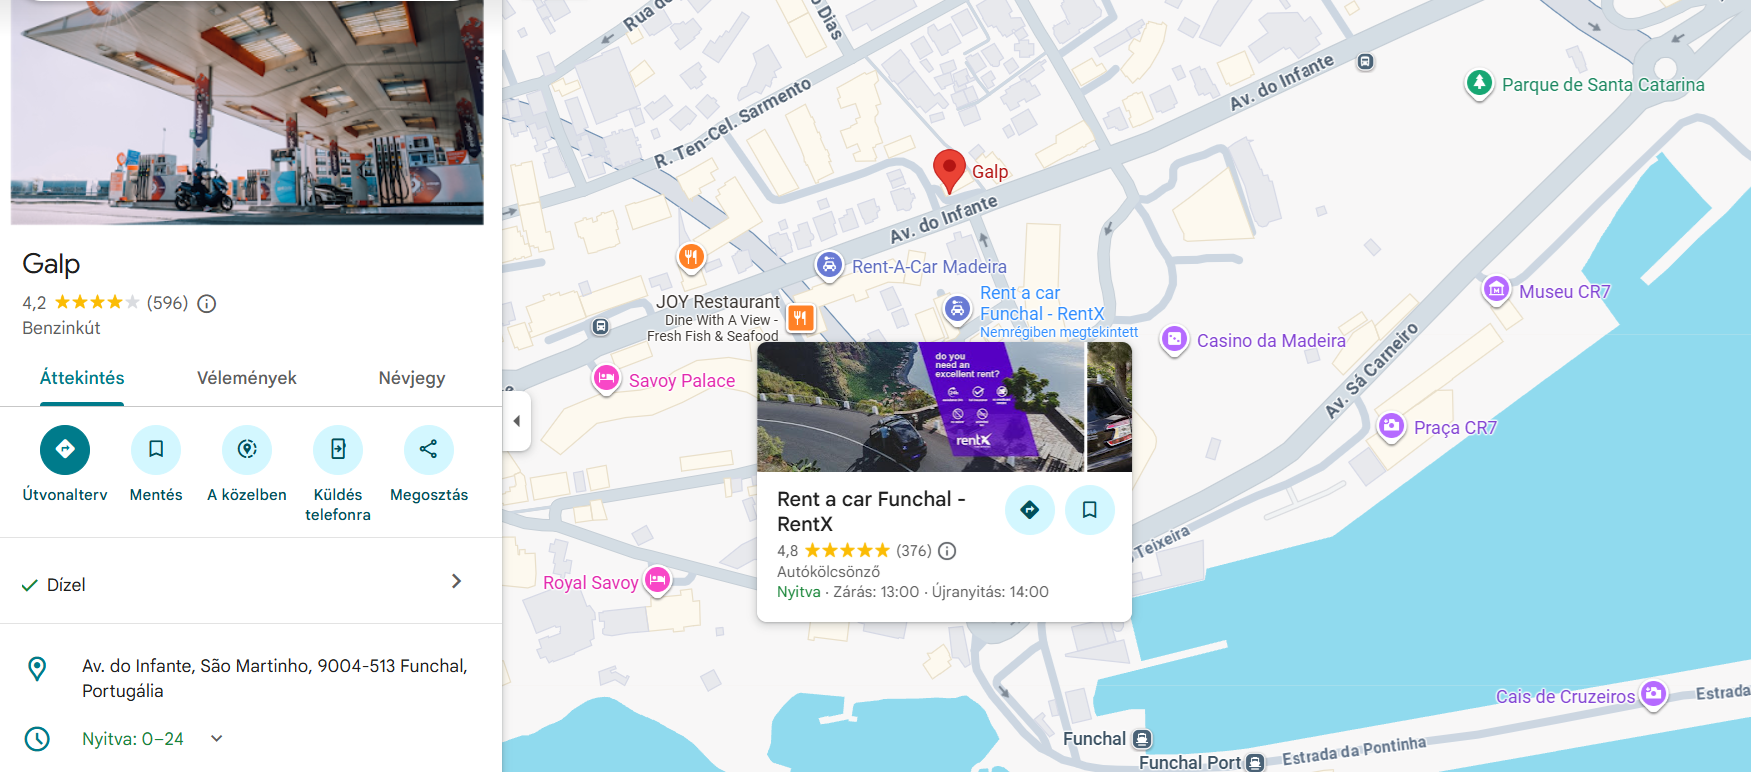Open the Galp gas station header photo
The height and width of the screenshot is (772, 1751).
pos(247,112)
